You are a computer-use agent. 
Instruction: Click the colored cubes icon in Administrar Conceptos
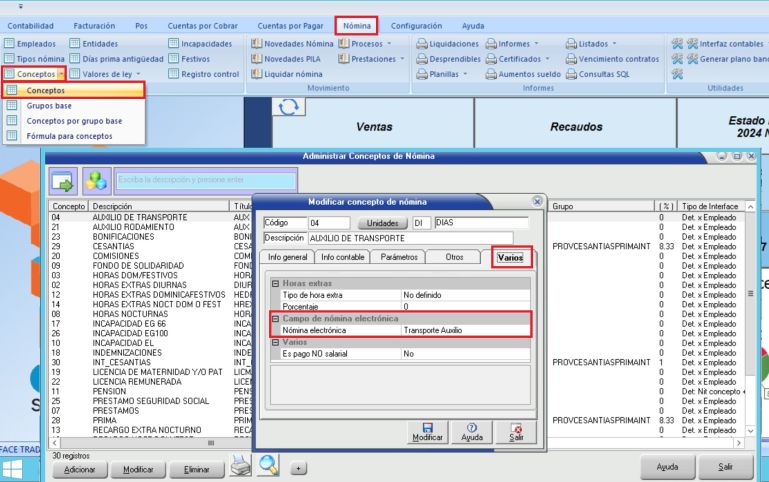96,182
